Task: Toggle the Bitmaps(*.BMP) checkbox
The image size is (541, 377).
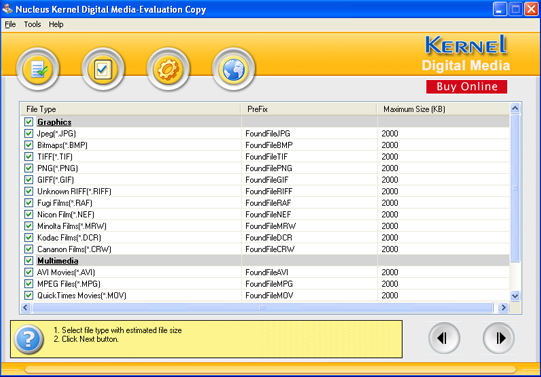Action: pyautogui.click(x=29, y=145)
